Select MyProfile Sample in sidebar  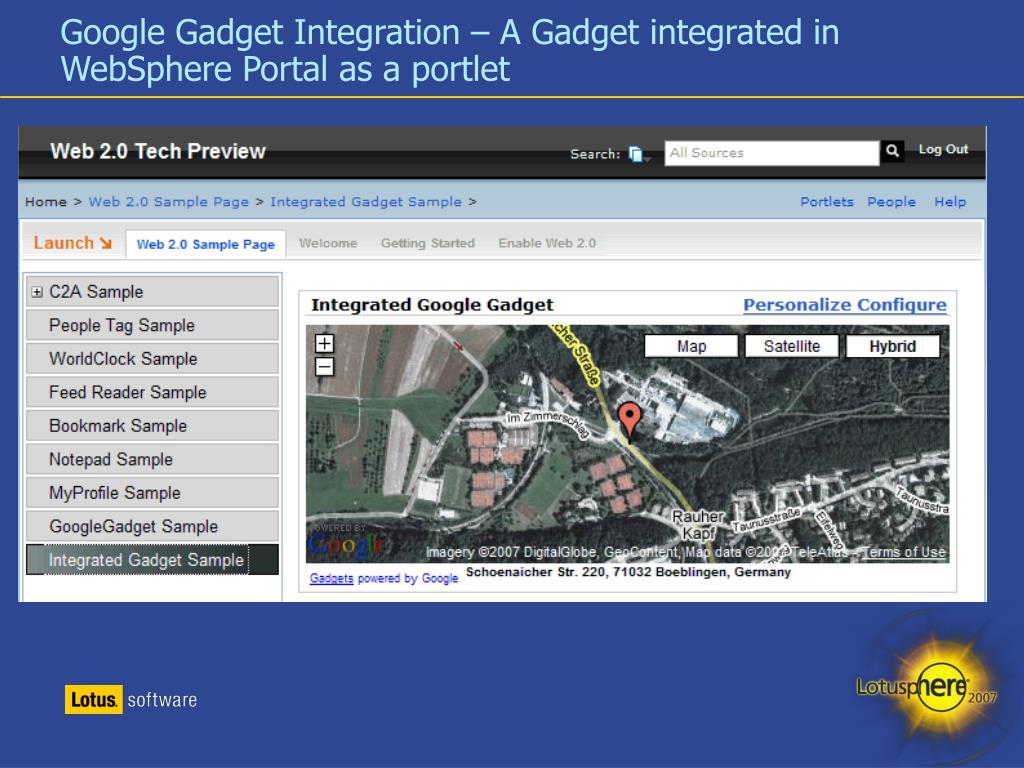click(x=152, y=492)
